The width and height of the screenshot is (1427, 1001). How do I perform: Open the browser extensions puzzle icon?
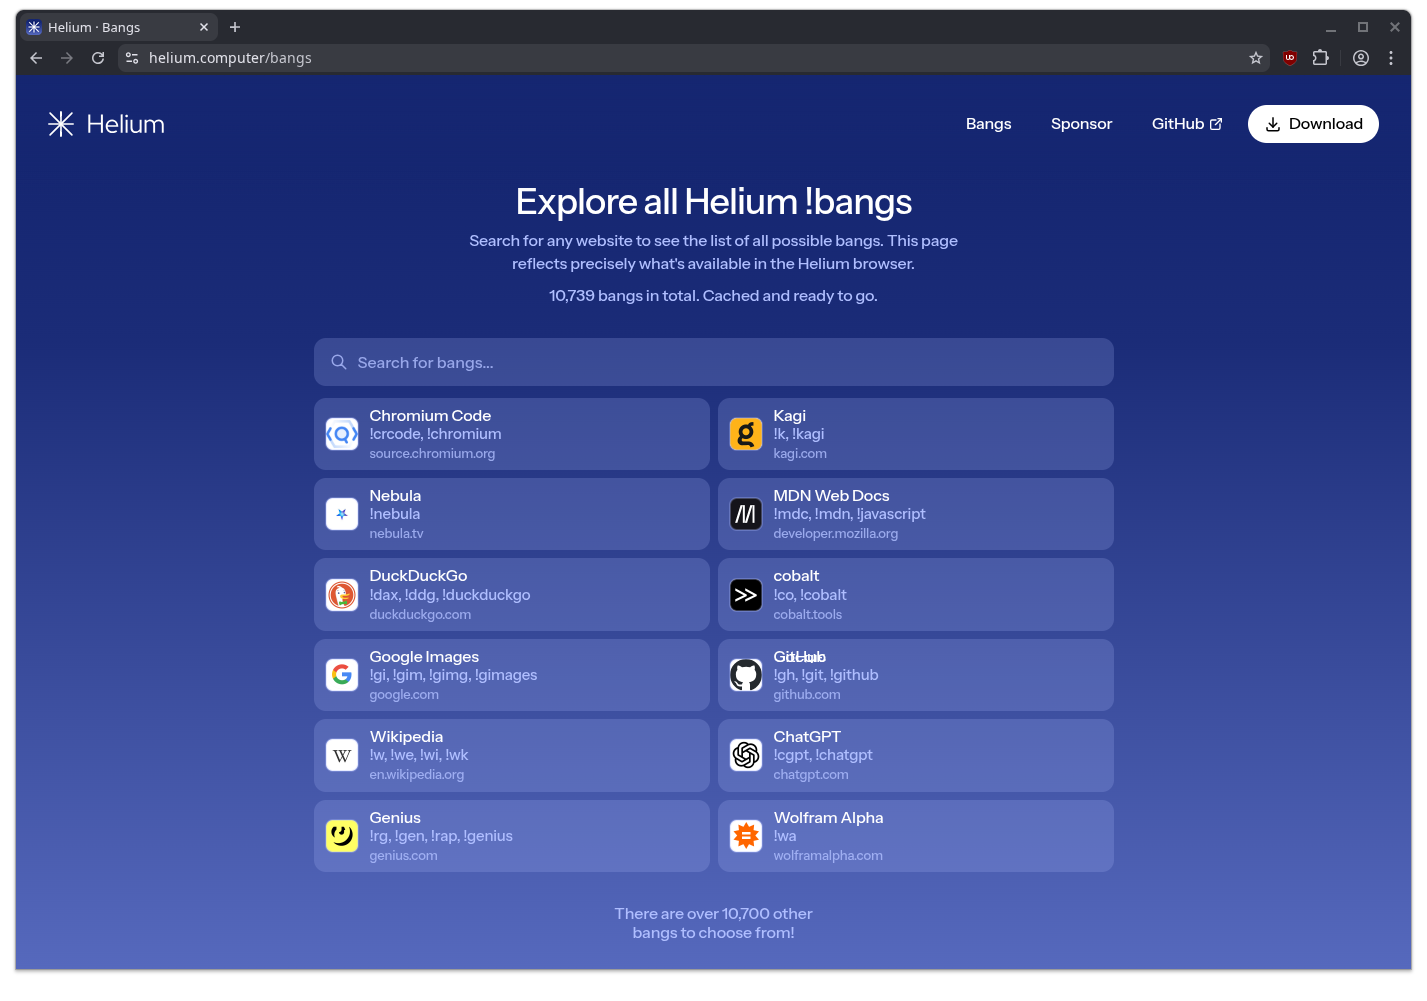click(1321, 58)
